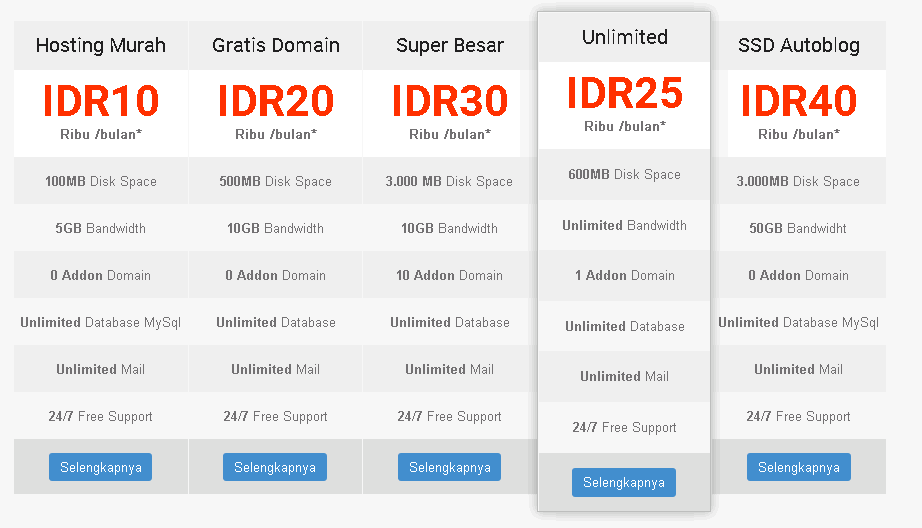
Task: Click the IDR20 price
Action: pos(276,101)
